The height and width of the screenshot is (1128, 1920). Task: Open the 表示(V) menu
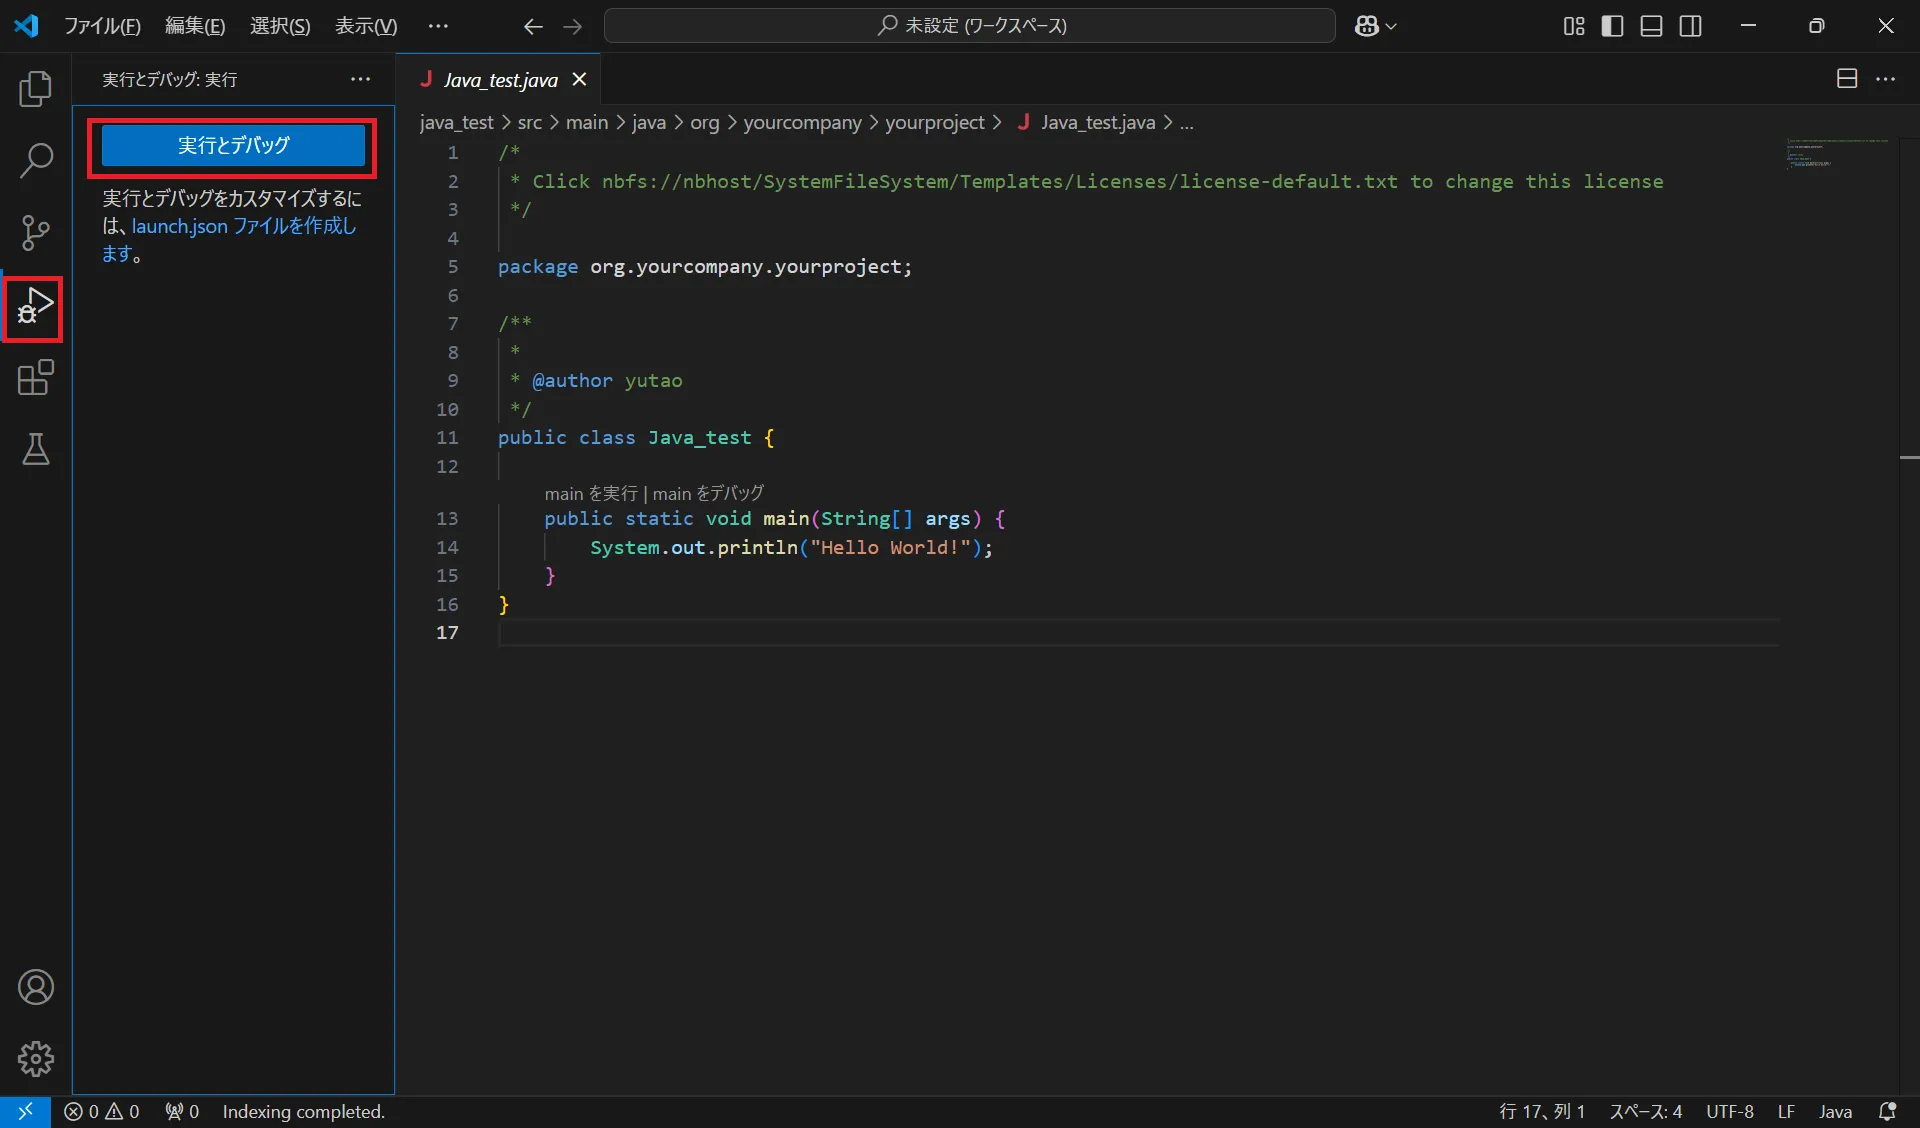pyautogui.click(x=366, y=26)
